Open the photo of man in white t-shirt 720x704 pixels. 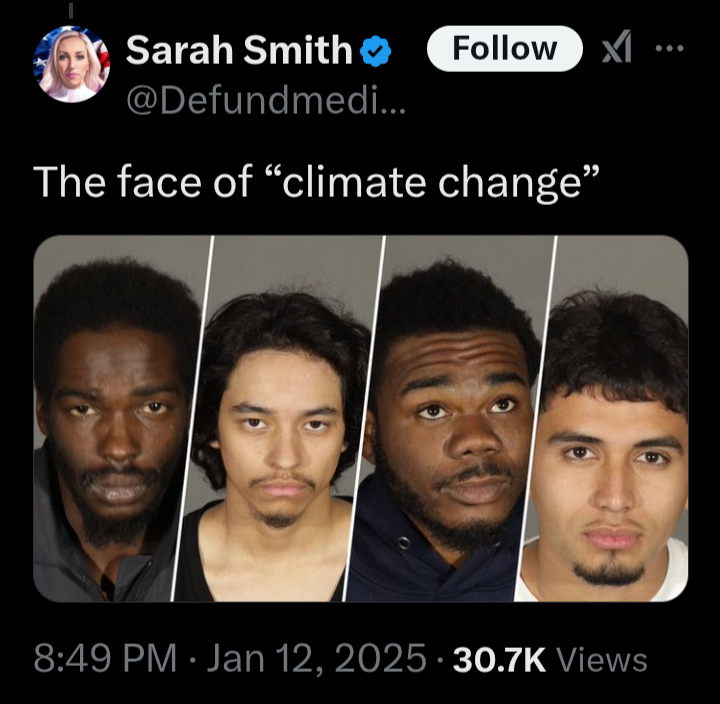coord(604,418)
